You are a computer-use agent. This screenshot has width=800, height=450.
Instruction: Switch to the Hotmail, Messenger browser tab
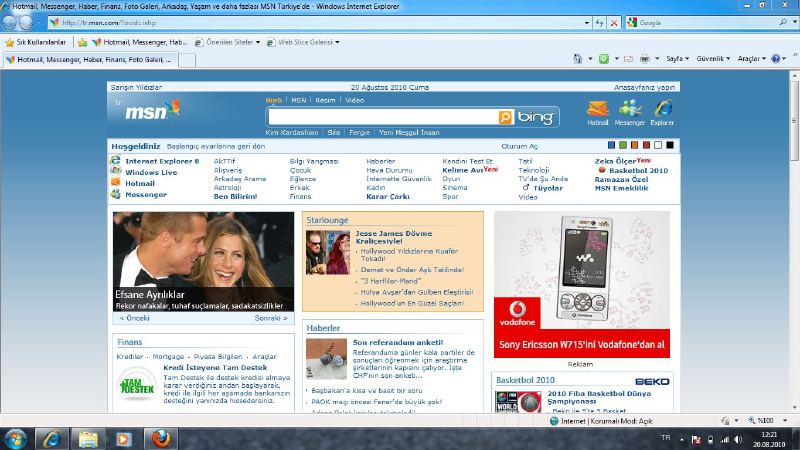pos(90,60)
